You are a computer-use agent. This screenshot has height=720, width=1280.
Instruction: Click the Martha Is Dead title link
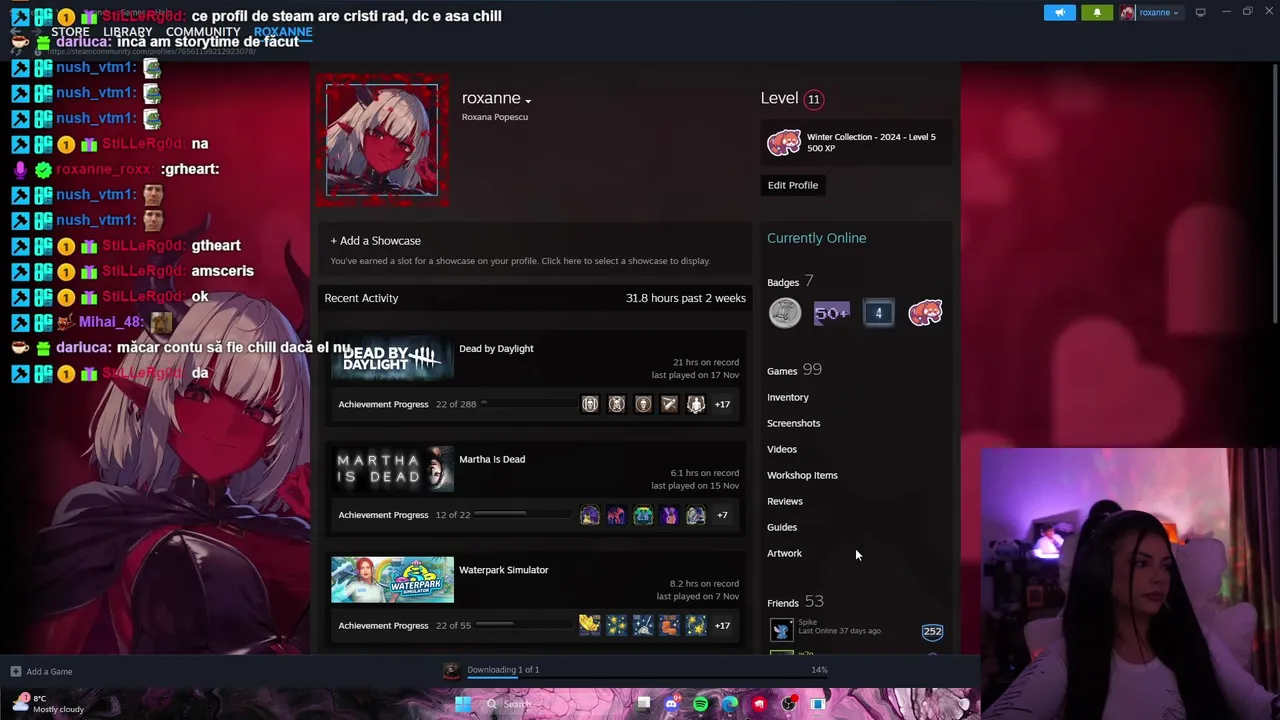pos(492,460)
